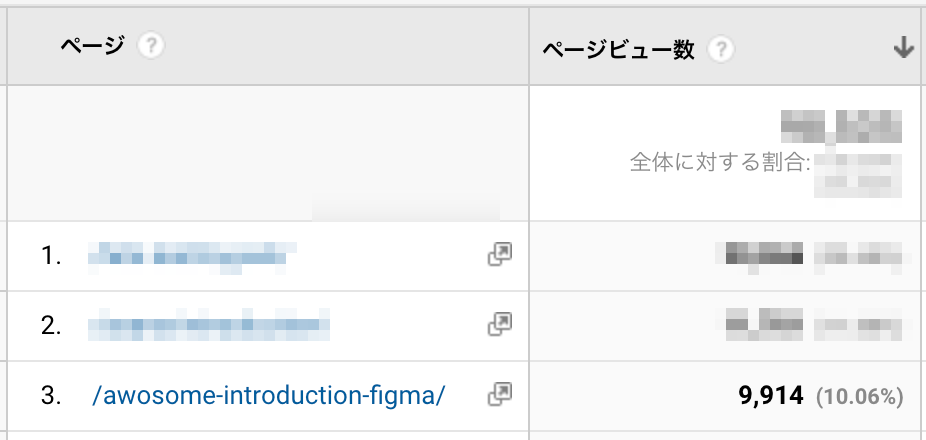Click the blurred pageview value in row 1
Image resolution: width=926 pixels, height=440 pixels.
coord(765,255)
